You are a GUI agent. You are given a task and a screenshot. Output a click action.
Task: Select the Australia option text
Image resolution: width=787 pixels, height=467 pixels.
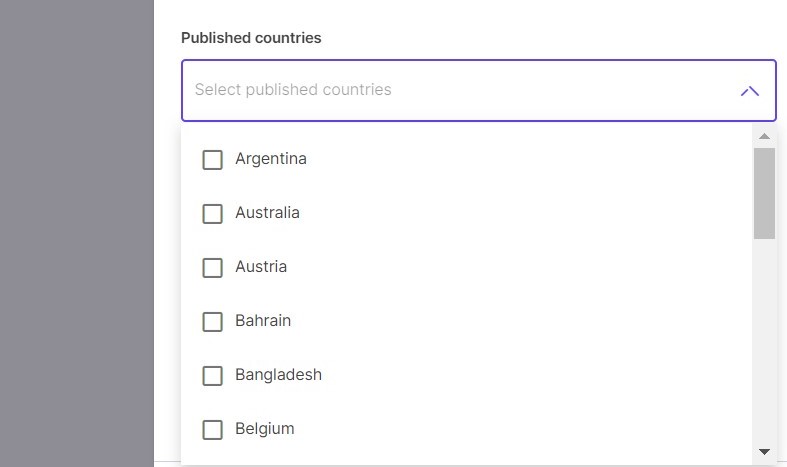(x=267, y=212)
